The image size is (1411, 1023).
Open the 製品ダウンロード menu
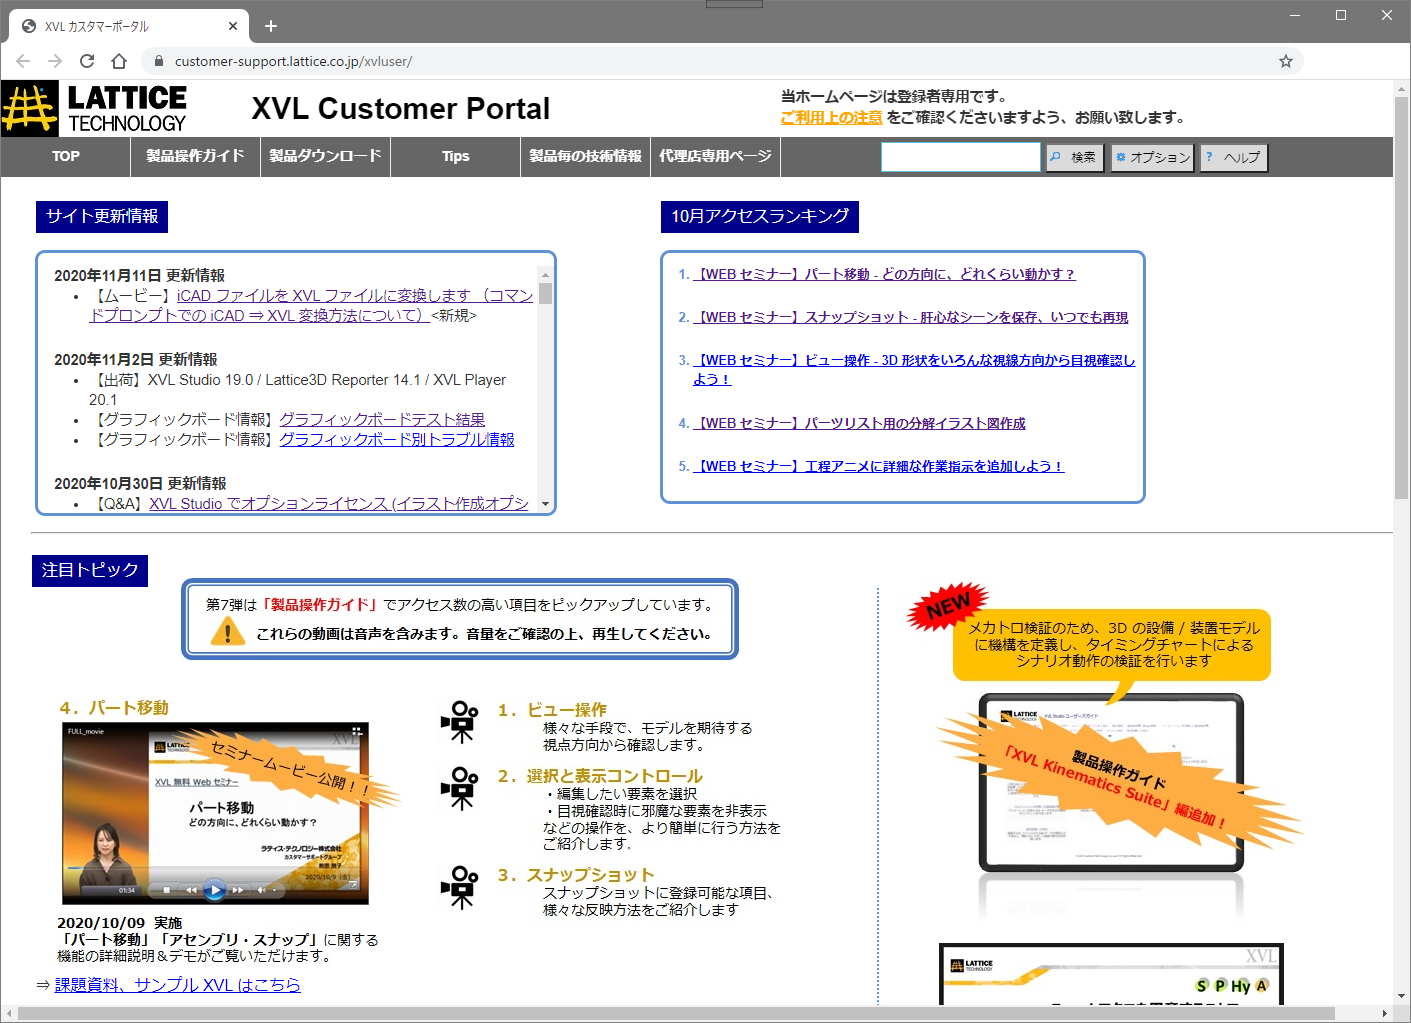[325, 156]
